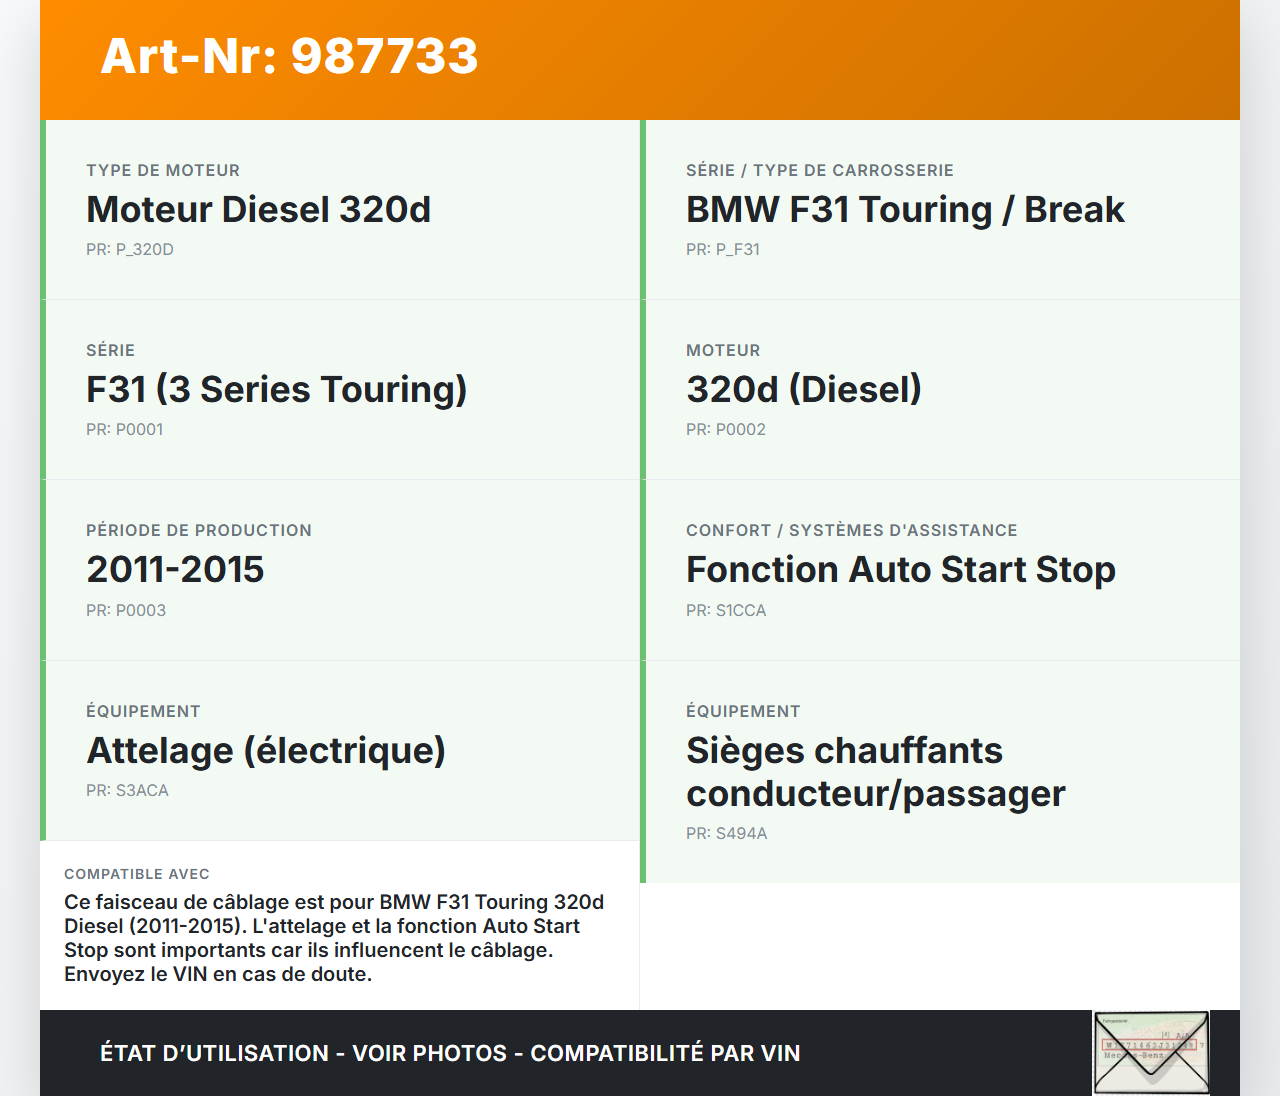Click the PR: P_320D code
1280x1096 pixels.
coord(130,250)
